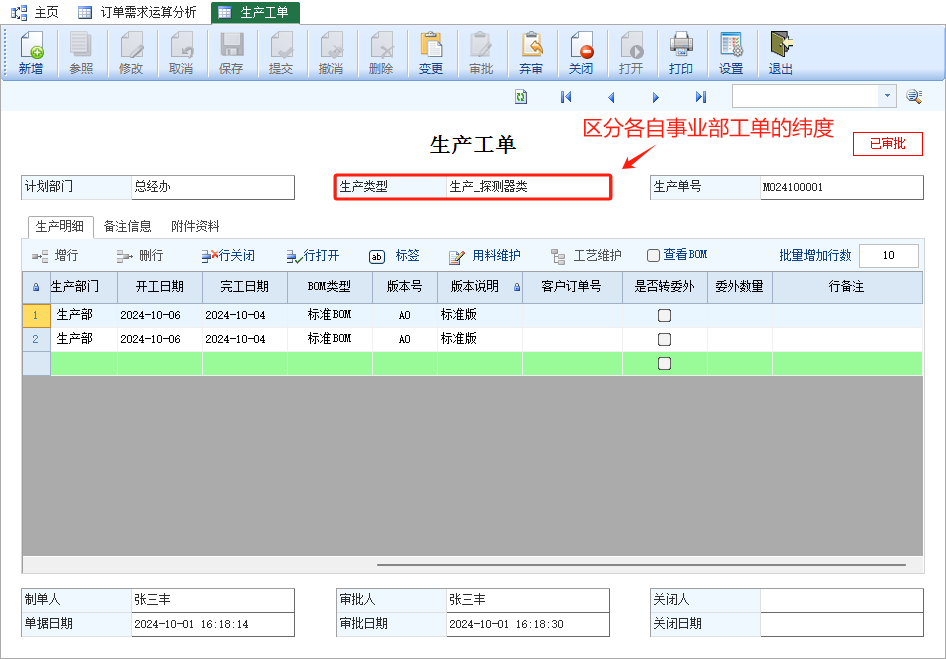Open 设置 (Settings) from the toolbar
946x659 pixels.
[x=731, y=53]
